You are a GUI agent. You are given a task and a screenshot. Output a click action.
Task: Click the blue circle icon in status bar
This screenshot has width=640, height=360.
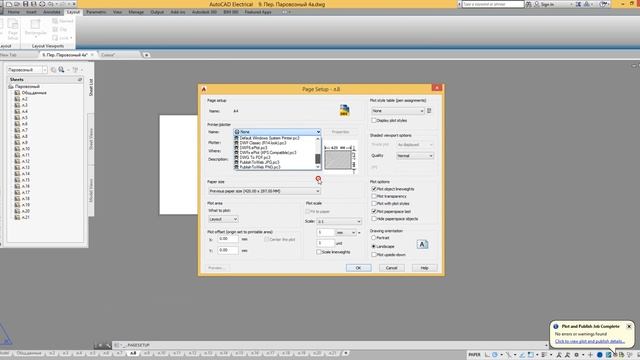coord(600,355)
